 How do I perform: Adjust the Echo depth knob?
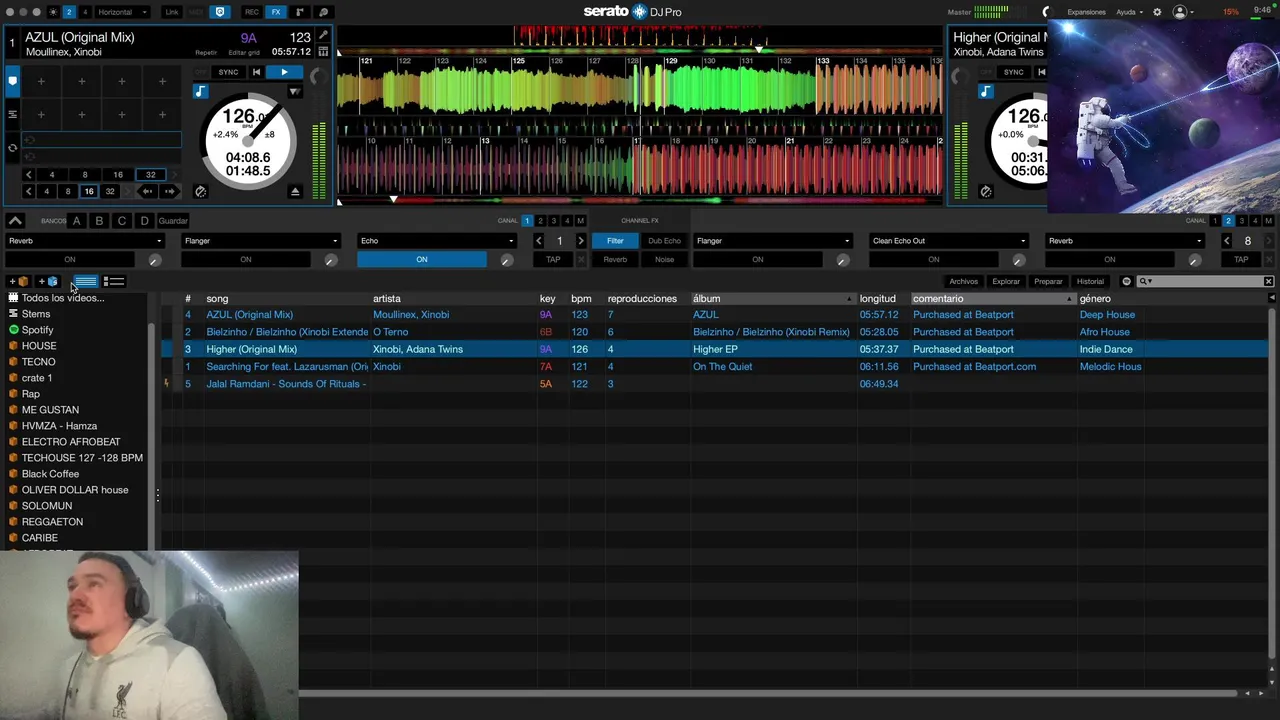pos(507,260)
